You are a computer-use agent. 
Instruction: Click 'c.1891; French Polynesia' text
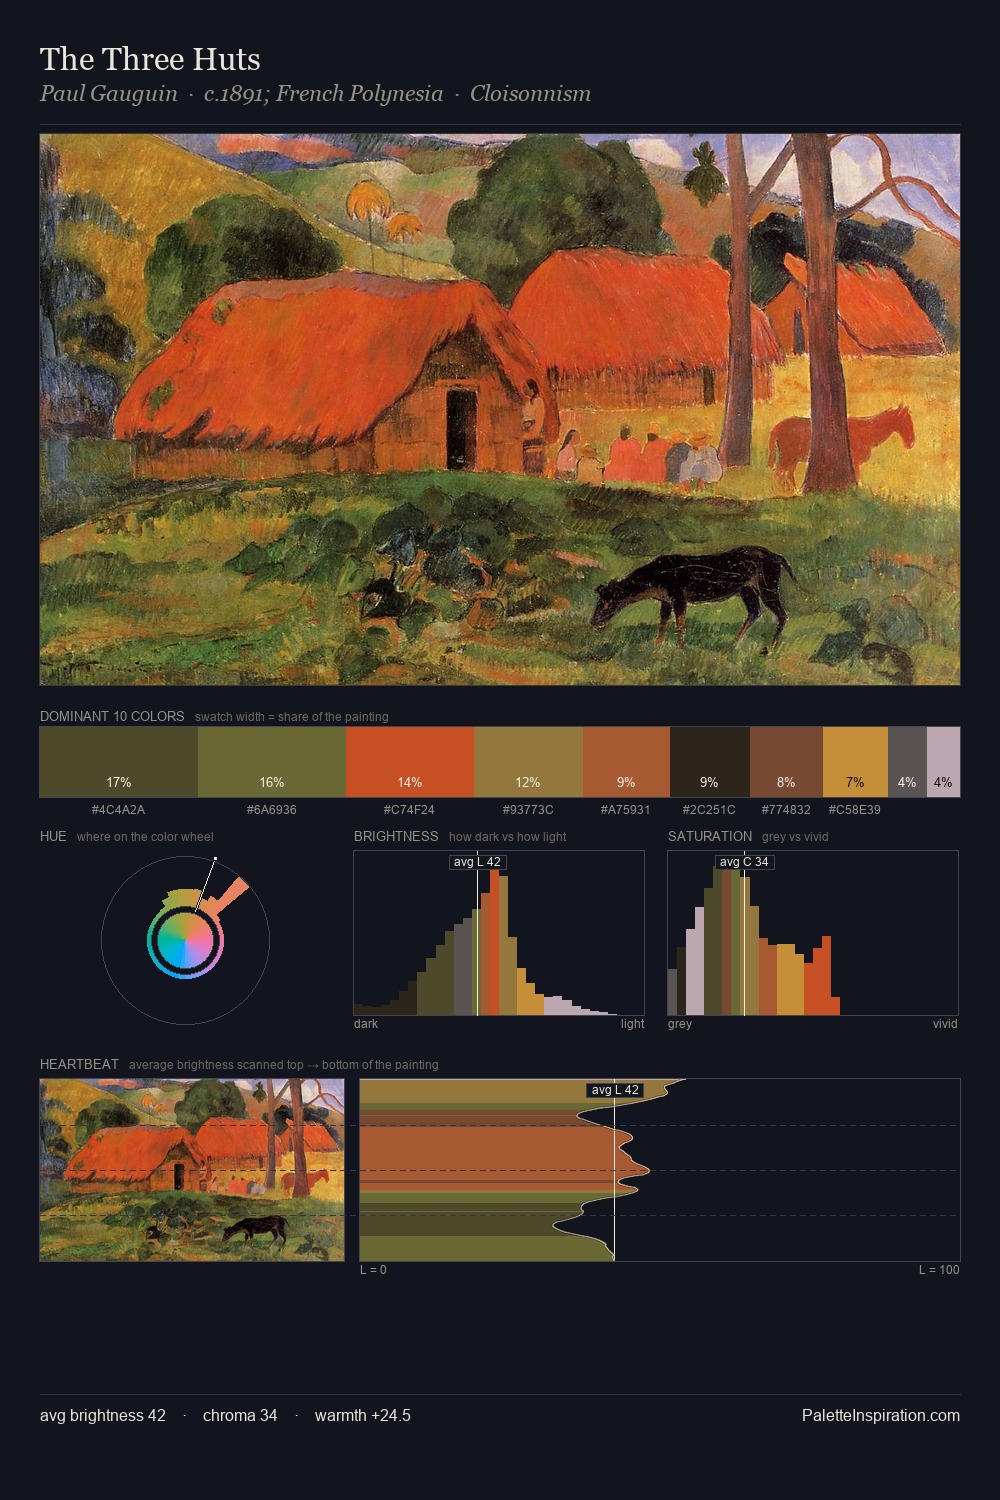pyautogui.click(x=323, y=94)
